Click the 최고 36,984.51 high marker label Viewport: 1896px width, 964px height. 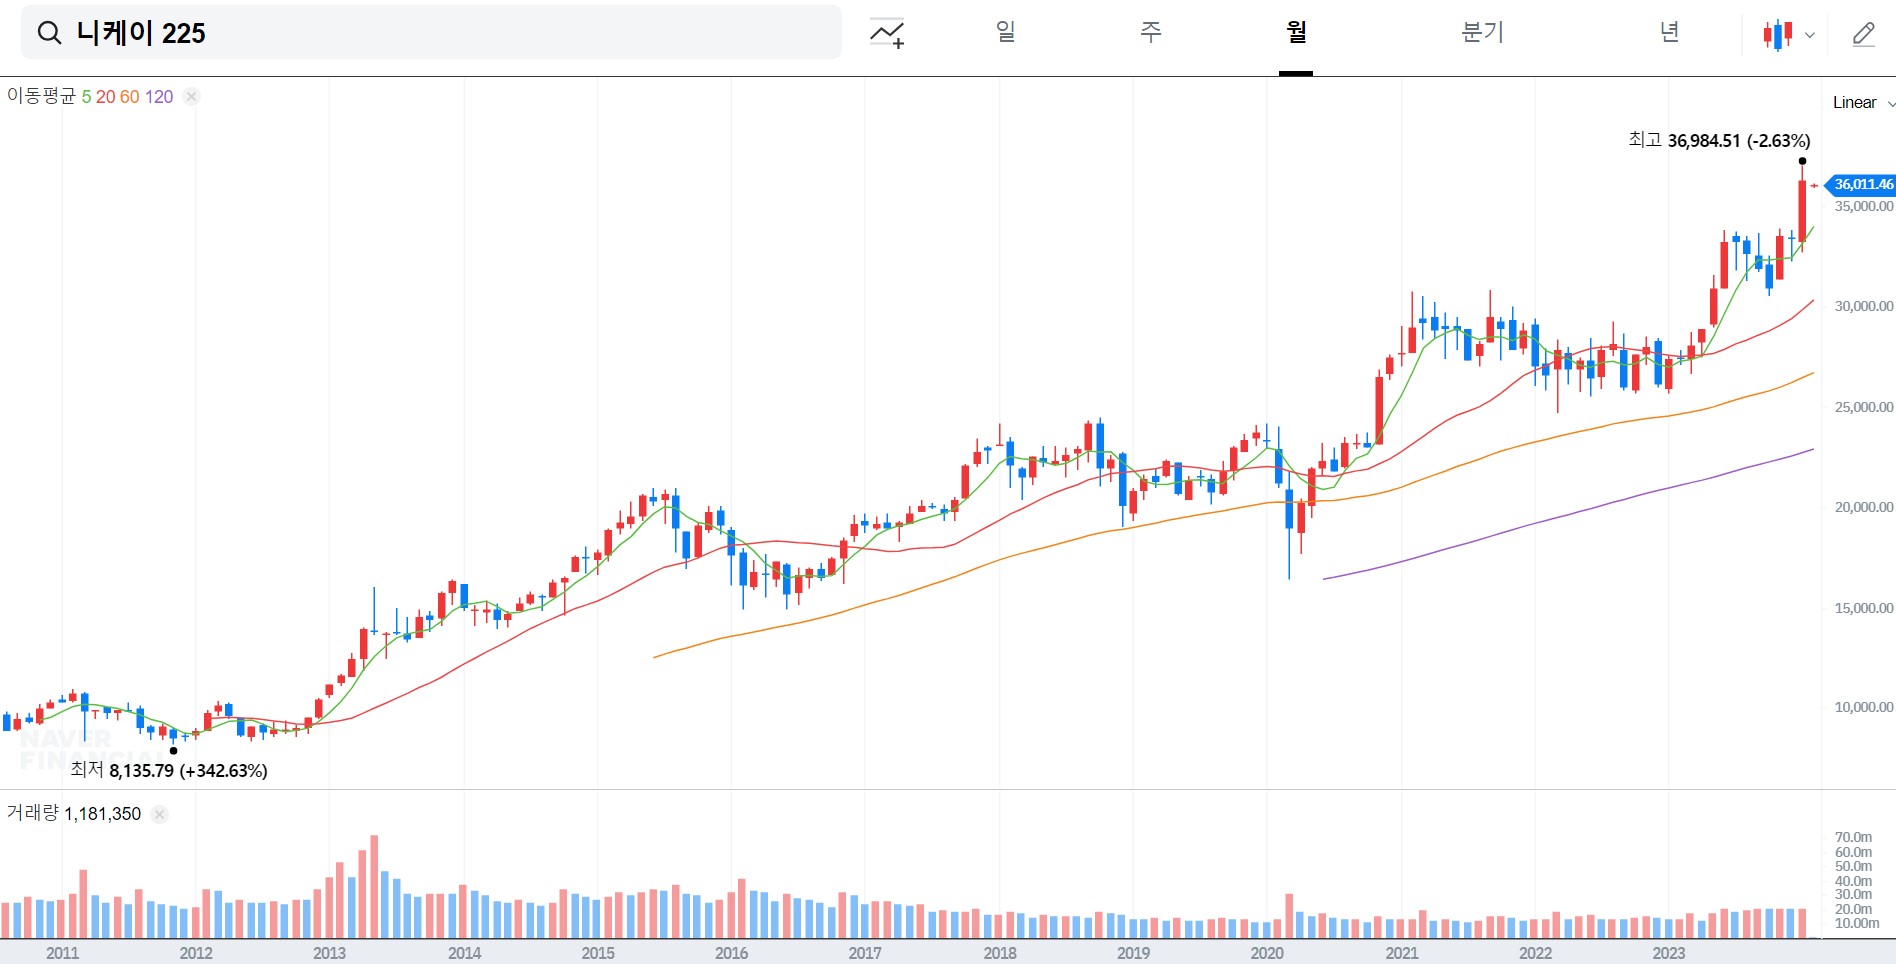pyautogui.click(x=1719, y=140)
